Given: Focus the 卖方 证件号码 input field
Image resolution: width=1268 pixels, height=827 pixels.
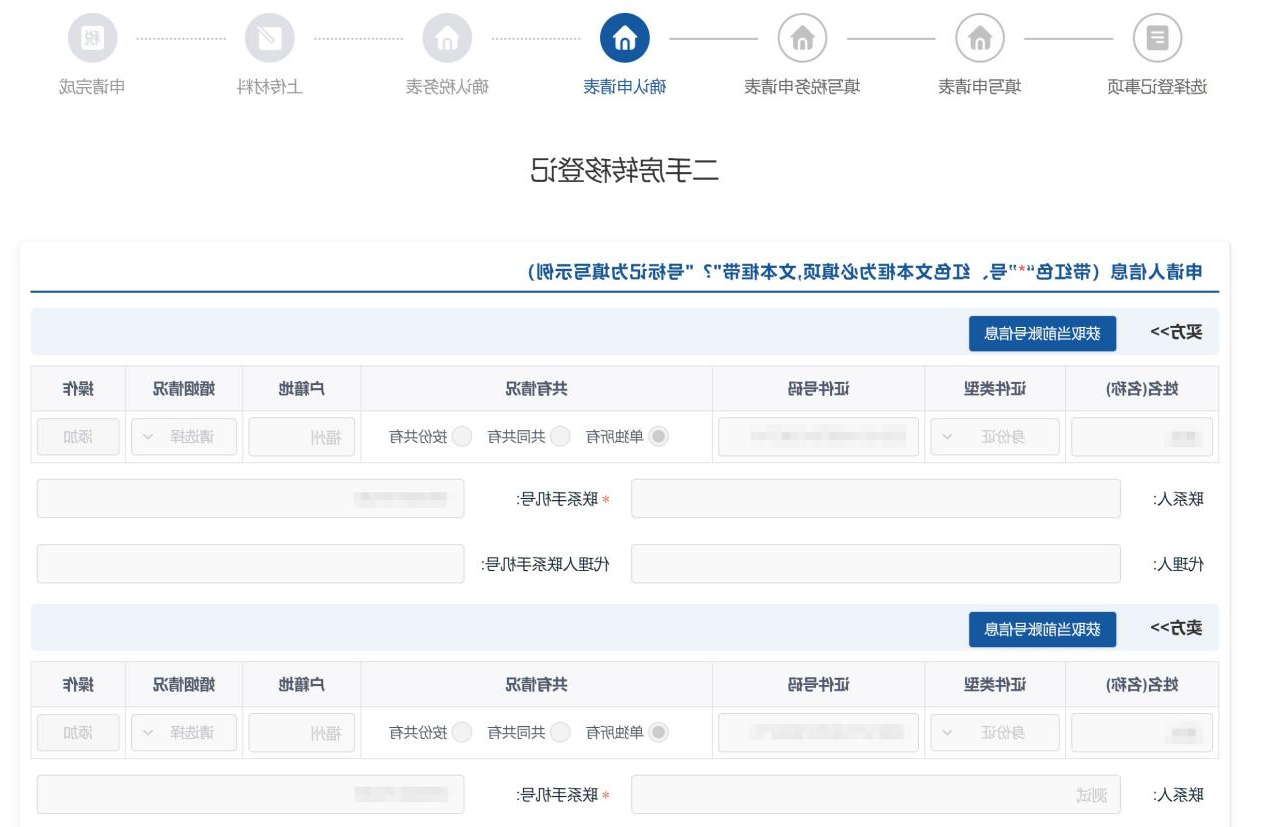Looking at the screenshot, I should point(818,733).
